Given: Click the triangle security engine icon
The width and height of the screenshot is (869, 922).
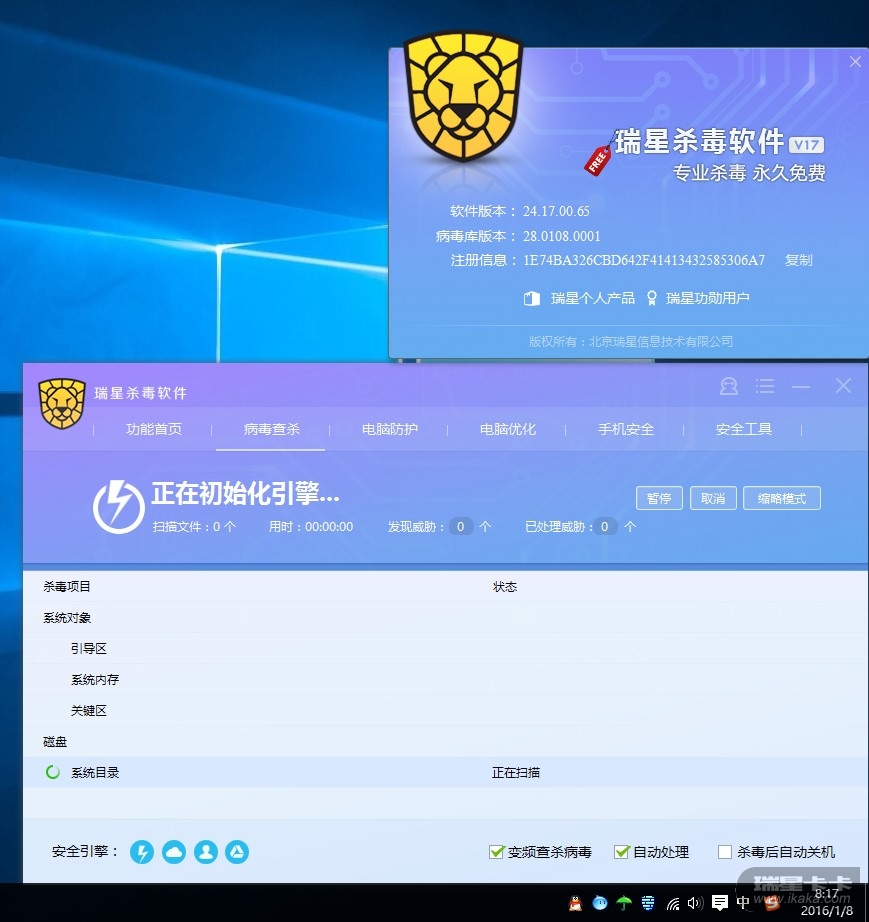Looking at the screenshot, I should 237,851.
